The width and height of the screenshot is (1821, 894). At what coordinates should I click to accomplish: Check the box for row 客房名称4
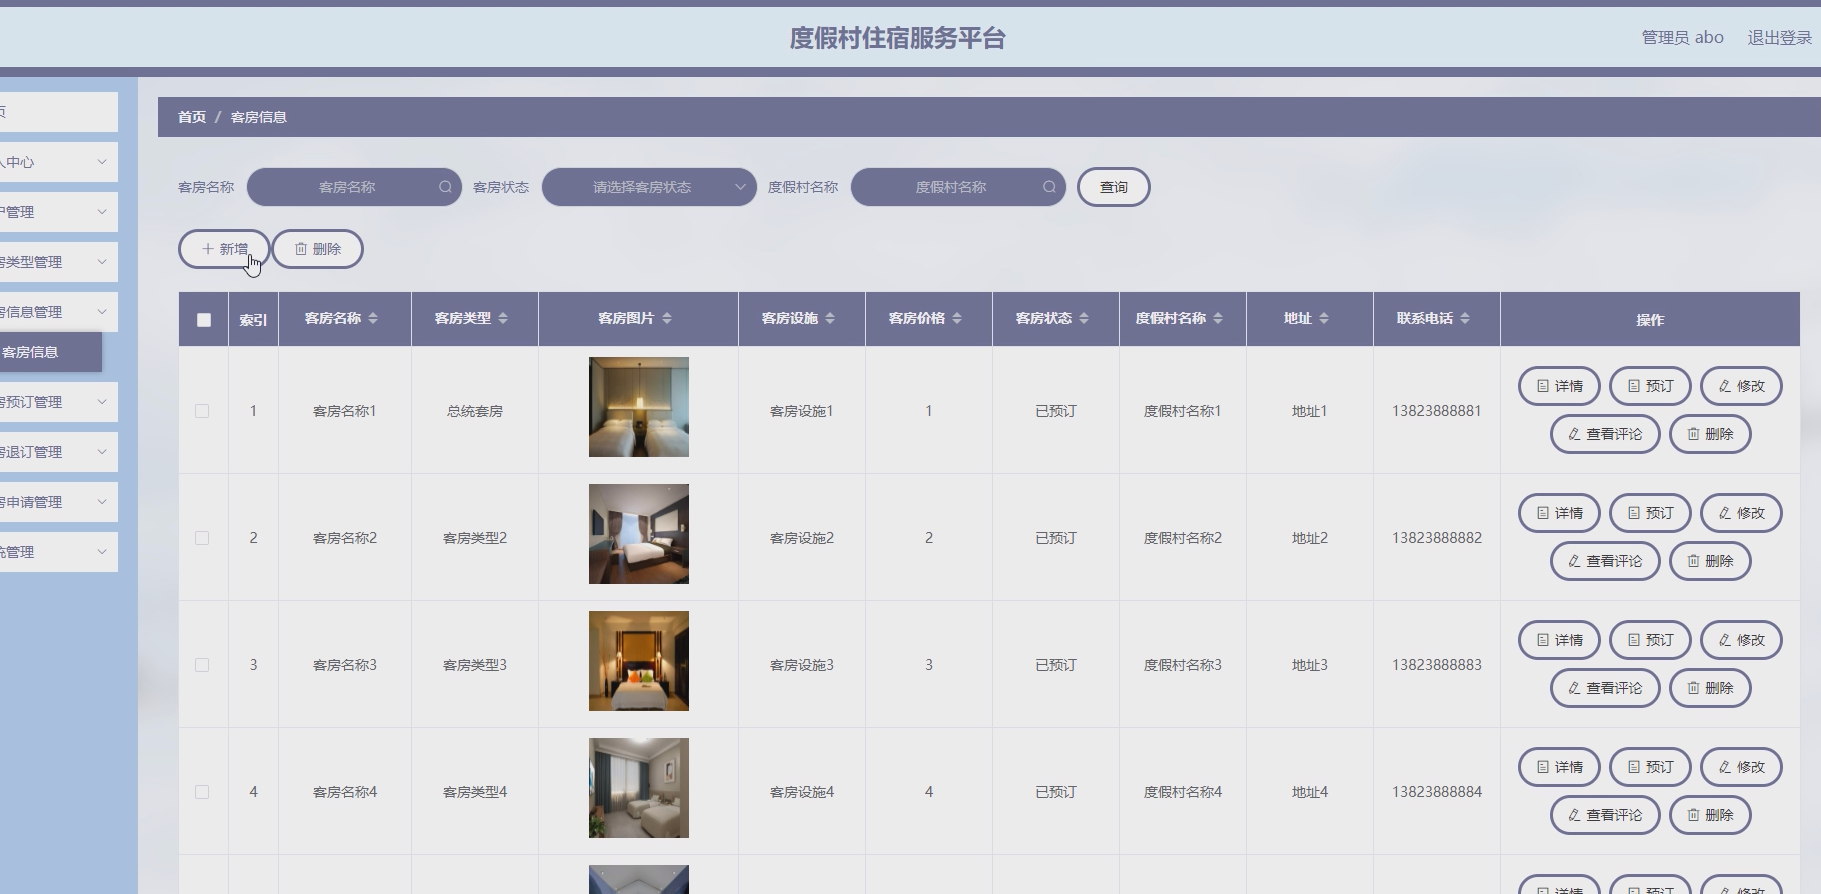click(202, 792)
